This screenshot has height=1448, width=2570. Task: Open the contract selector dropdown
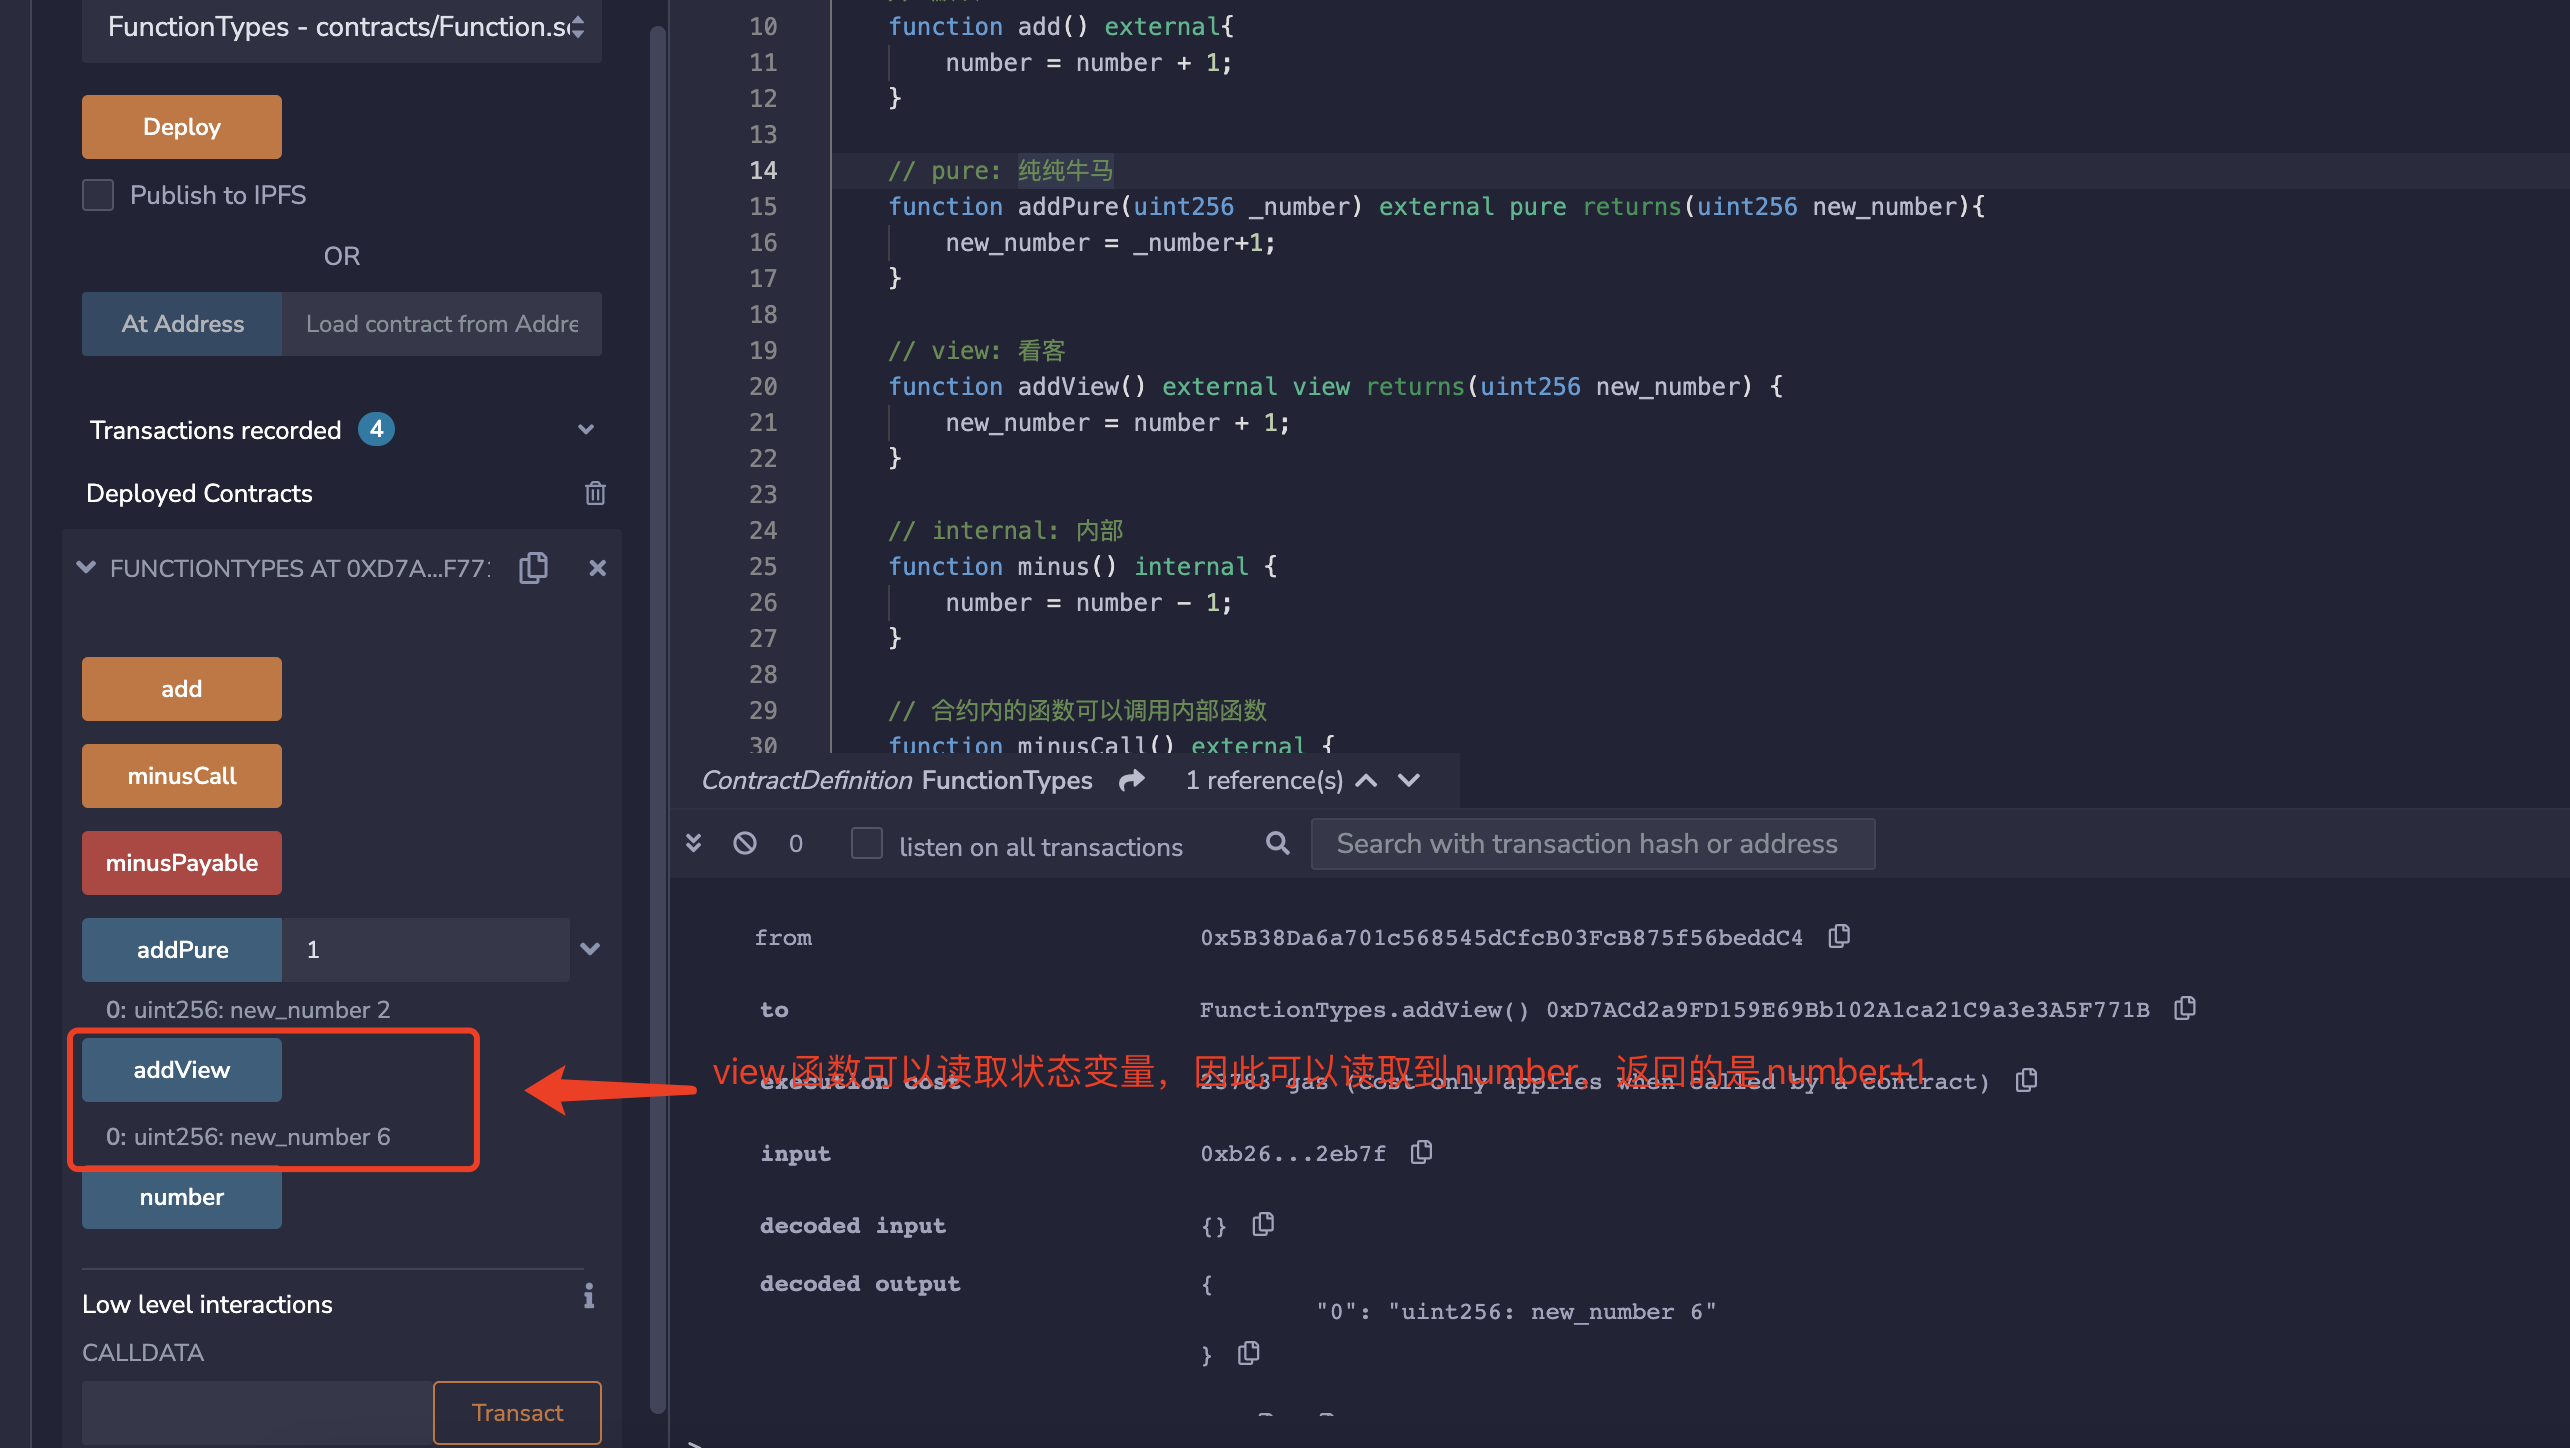[341, 27]
